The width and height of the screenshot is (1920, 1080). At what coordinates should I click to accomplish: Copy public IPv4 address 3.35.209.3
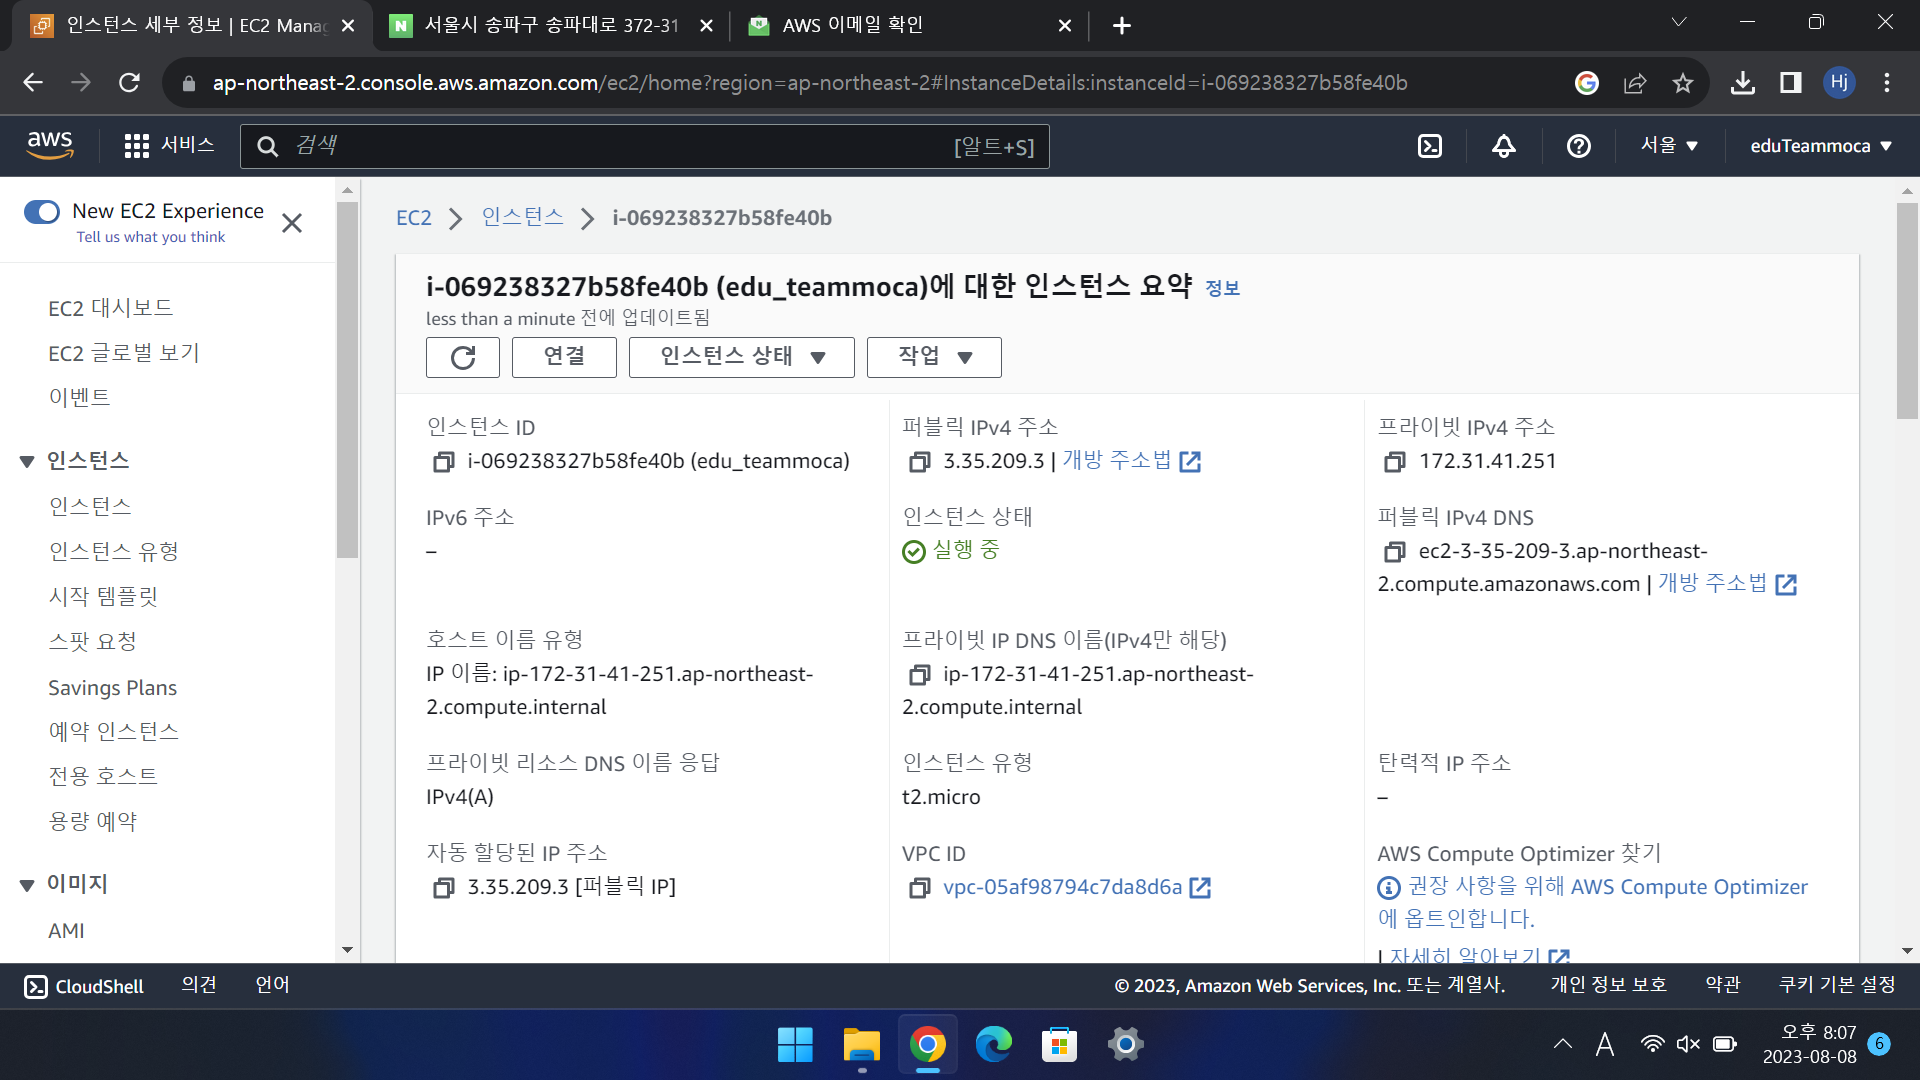point(919,462)
